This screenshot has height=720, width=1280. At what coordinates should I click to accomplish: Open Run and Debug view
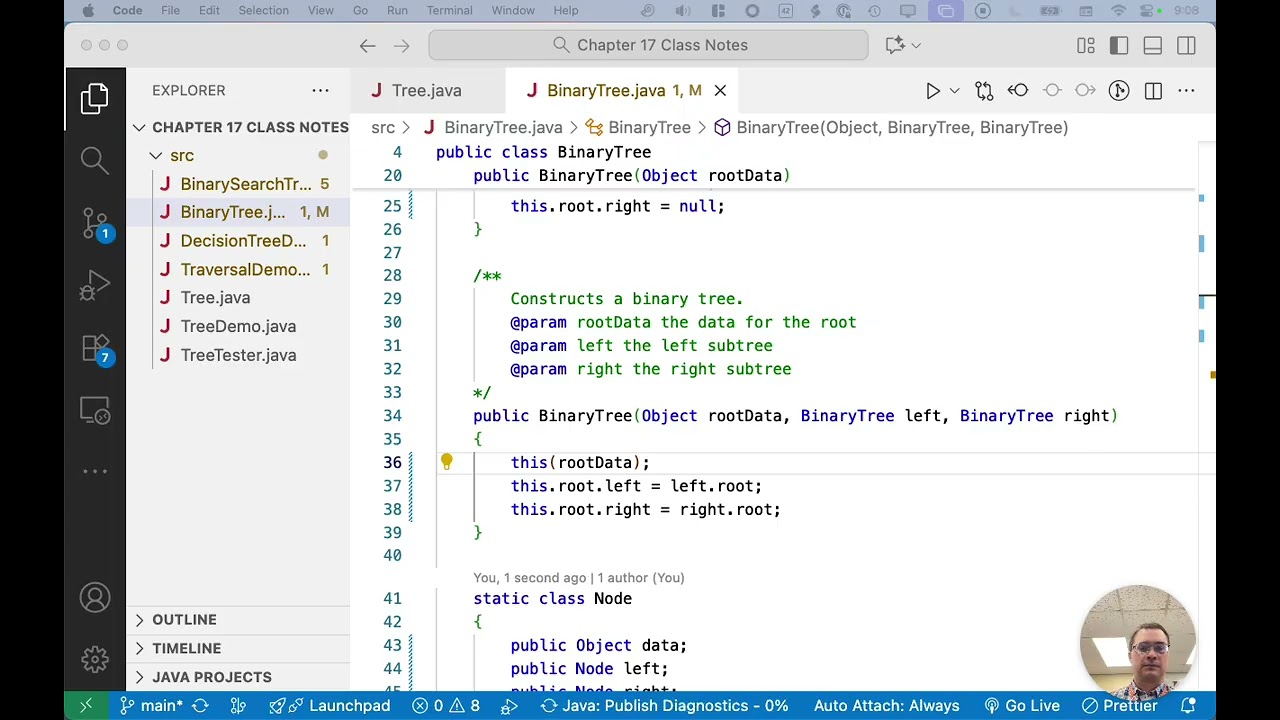[95, 286]
